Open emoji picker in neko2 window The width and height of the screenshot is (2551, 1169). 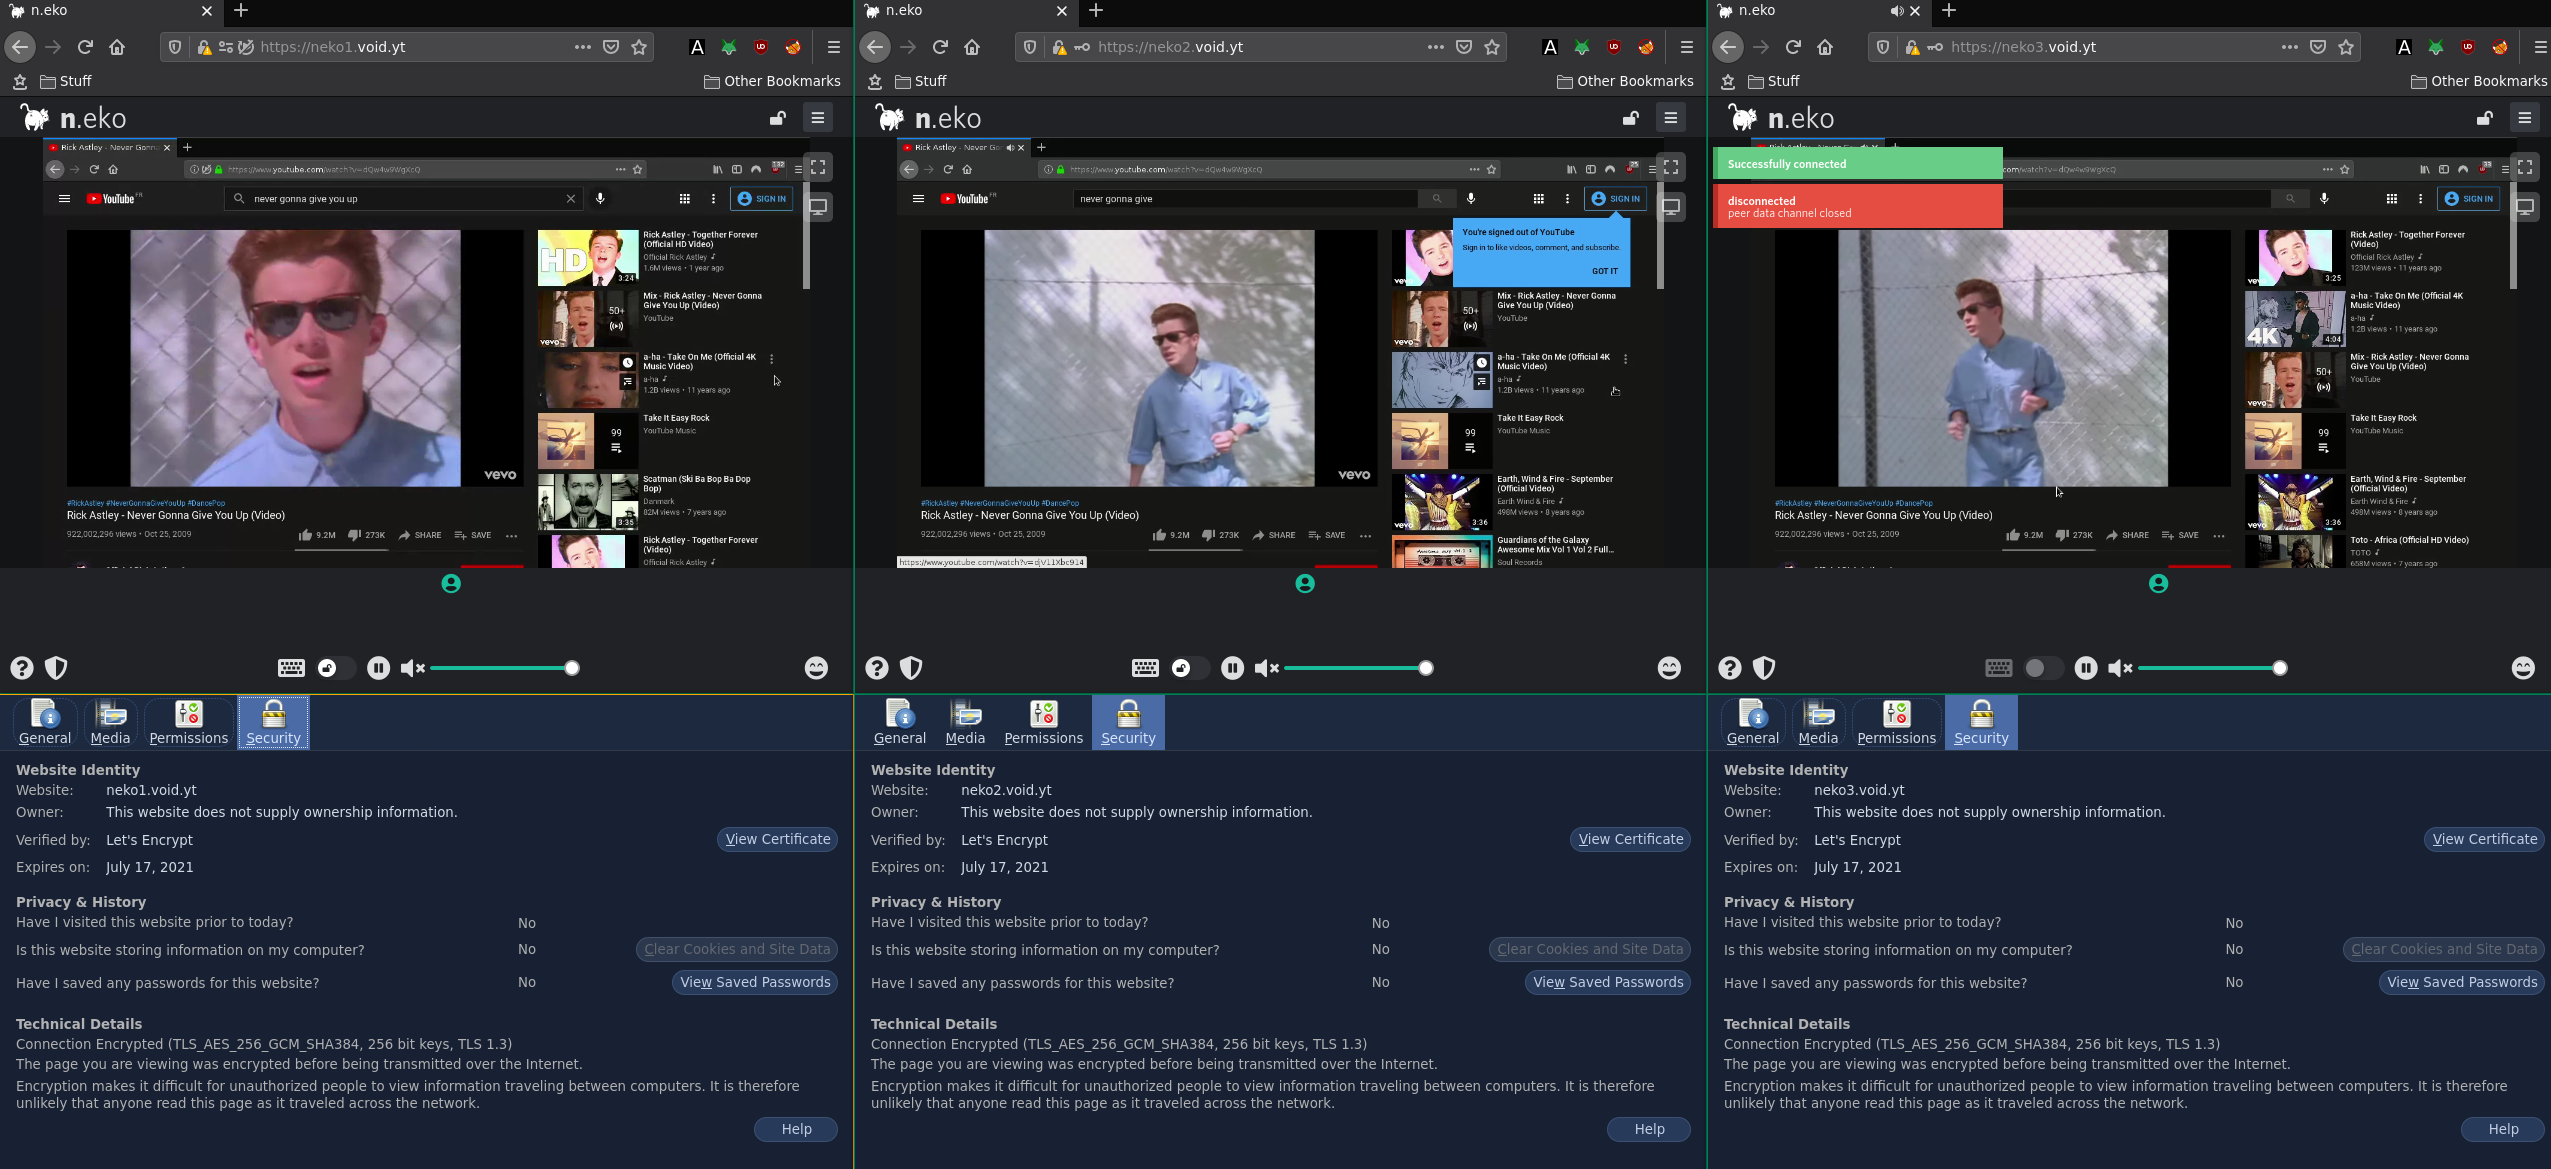coord(1669,668)
